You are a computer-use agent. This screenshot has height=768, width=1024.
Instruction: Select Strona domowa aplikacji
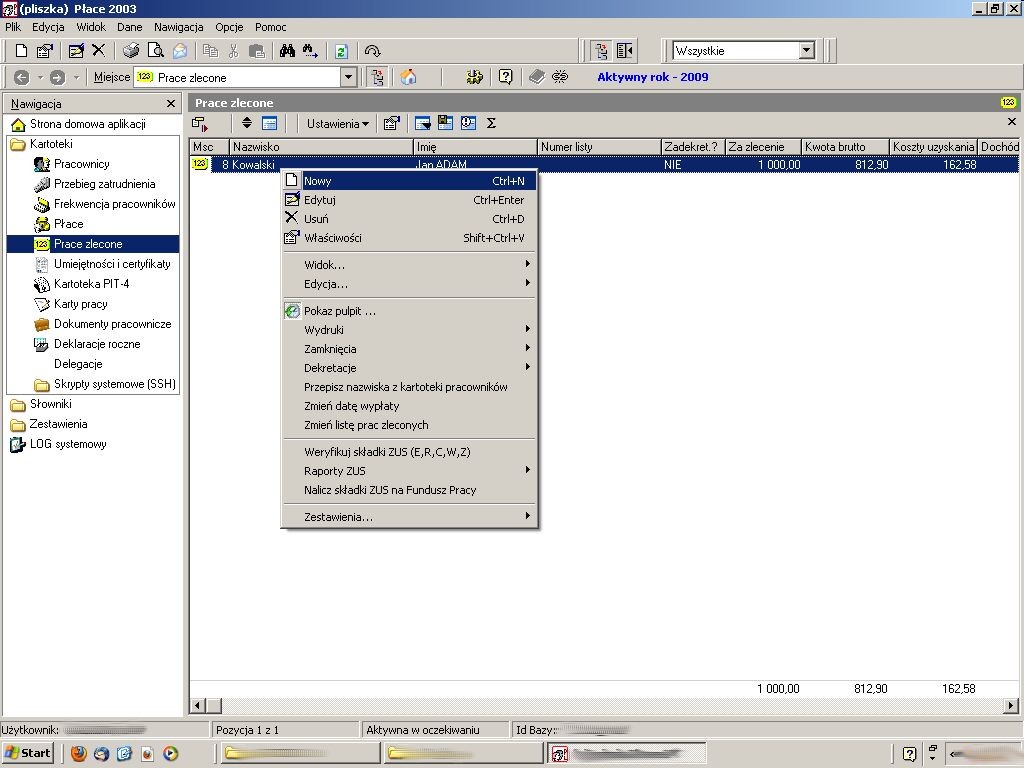(88, 124)
